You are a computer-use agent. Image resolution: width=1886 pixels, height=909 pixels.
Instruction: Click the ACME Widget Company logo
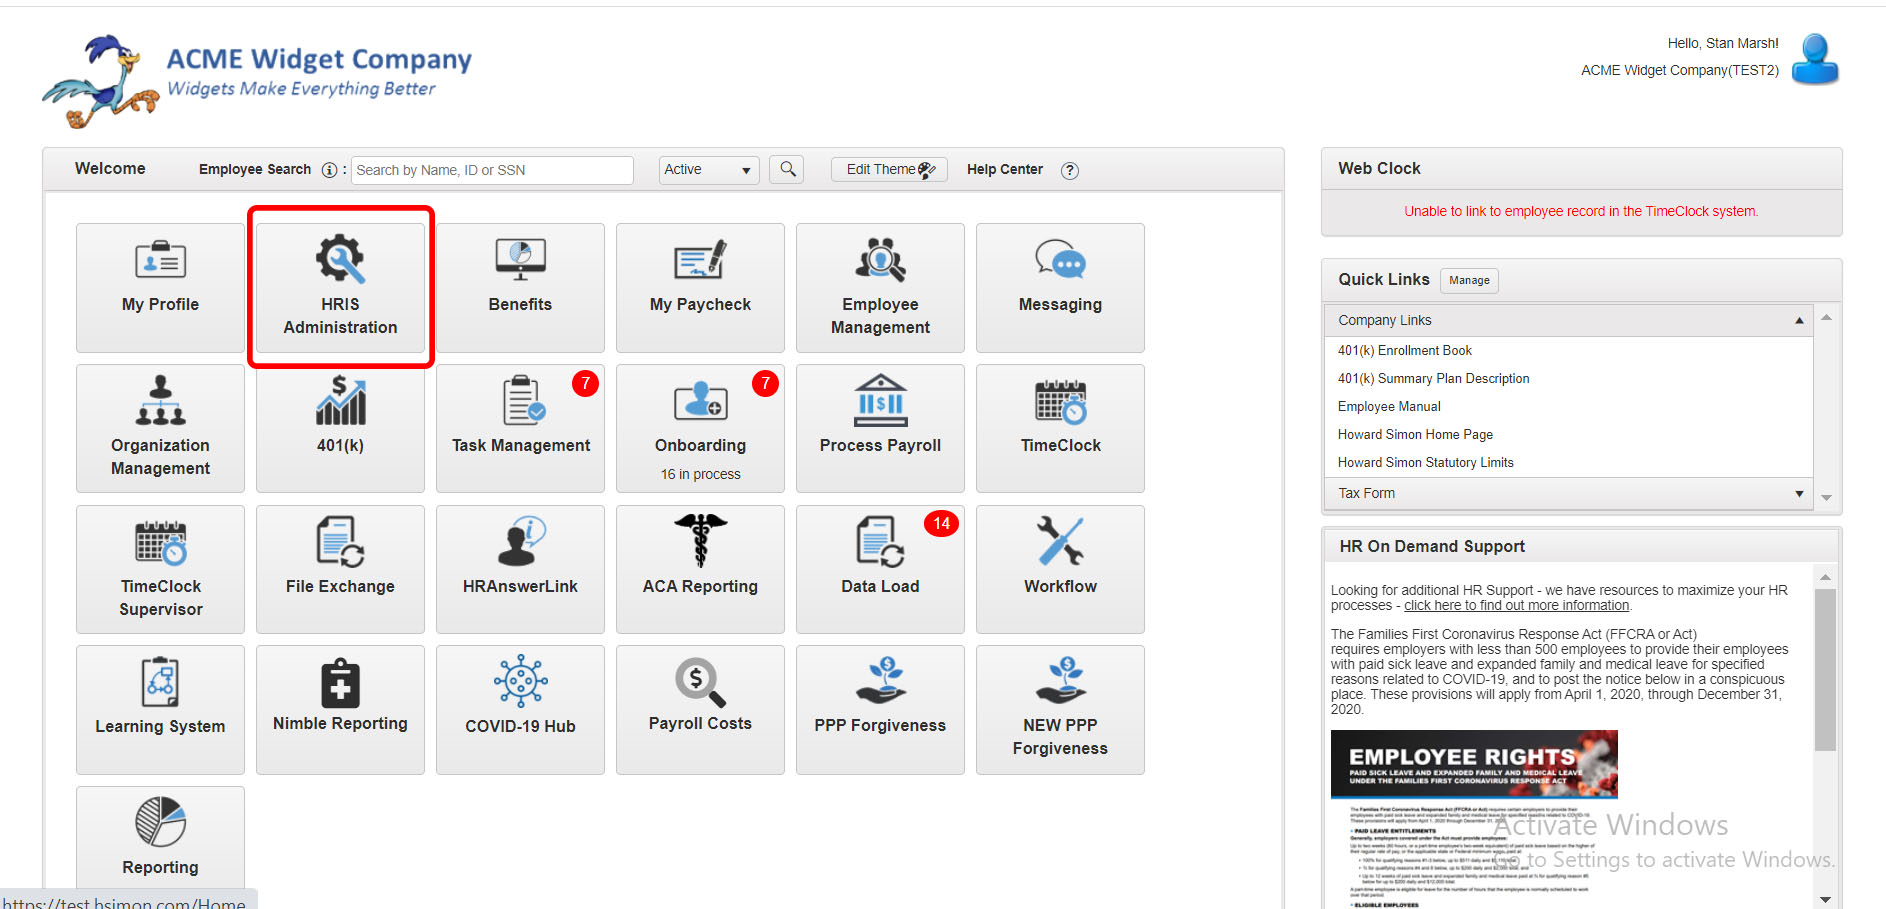click(257, 80)
